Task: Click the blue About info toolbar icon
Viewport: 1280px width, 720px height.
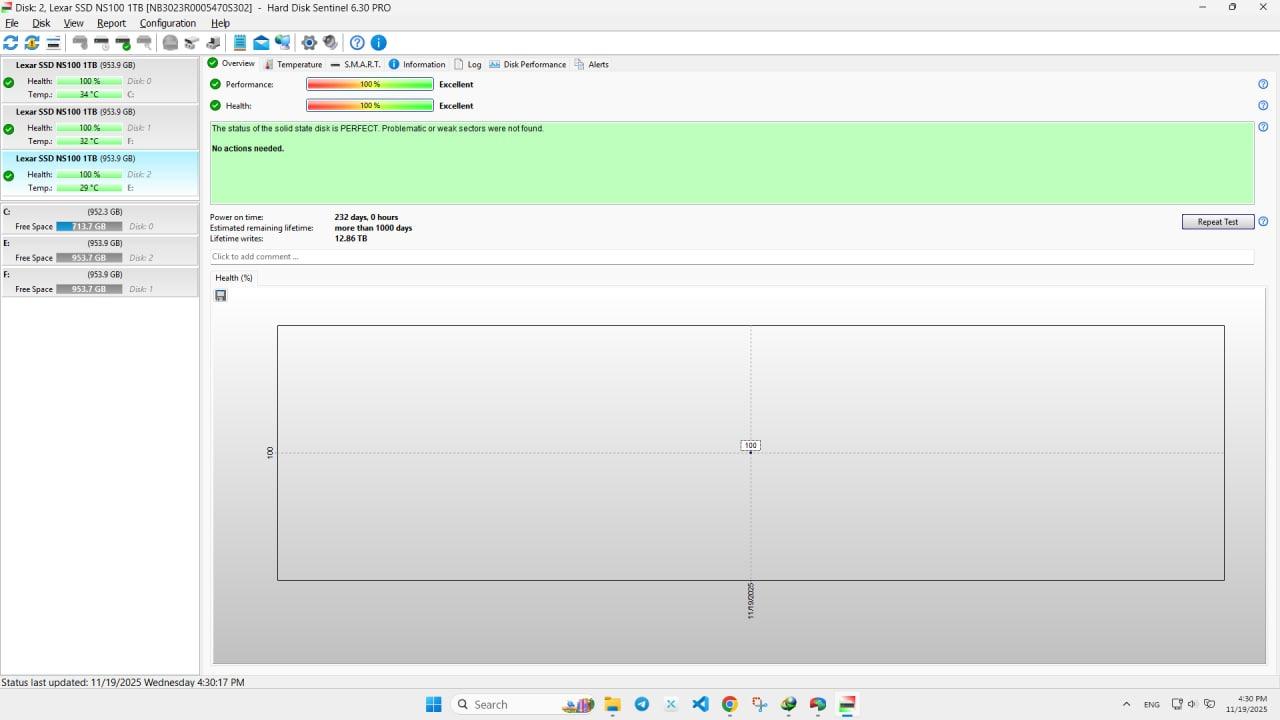Action: click(x=378, y=43)
